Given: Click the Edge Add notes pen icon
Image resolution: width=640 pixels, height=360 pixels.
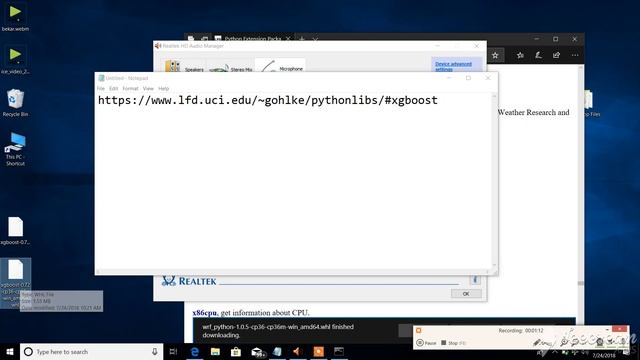Looking at the screenshot, I should 538,55.
